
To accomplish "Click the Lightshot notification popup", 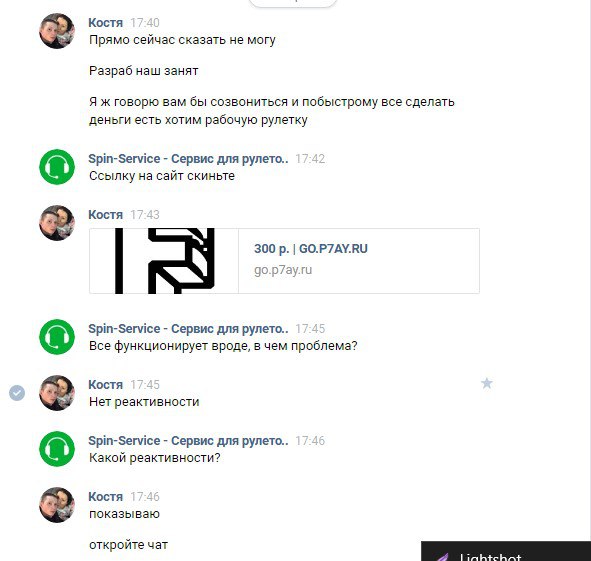I will [x=506, y=551].
